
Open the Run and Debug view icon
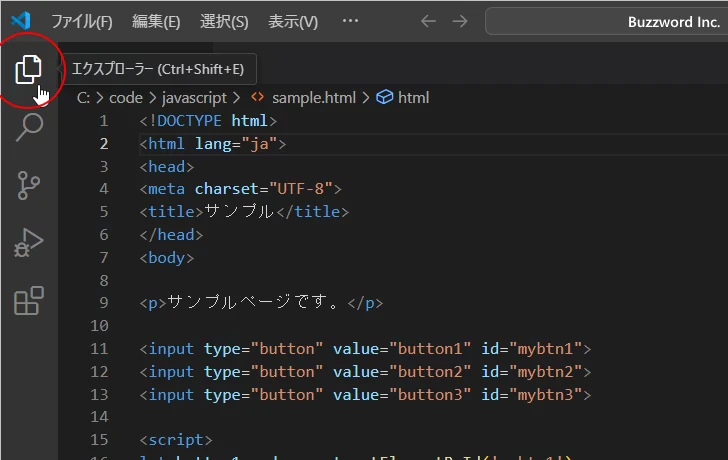[29, 243]
